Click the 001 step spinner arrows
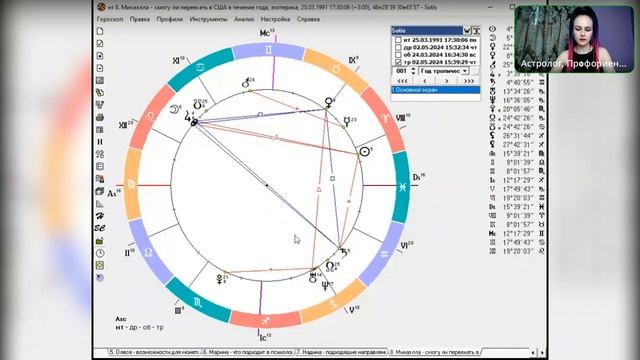This screenshot has width=640, height=360. coord(413,71)
